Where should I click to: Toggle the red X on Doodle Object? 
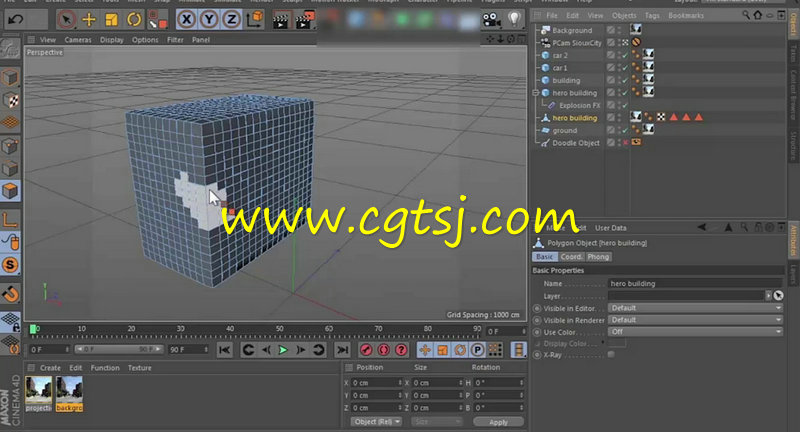pyautogui.click(x=625, y=143)
